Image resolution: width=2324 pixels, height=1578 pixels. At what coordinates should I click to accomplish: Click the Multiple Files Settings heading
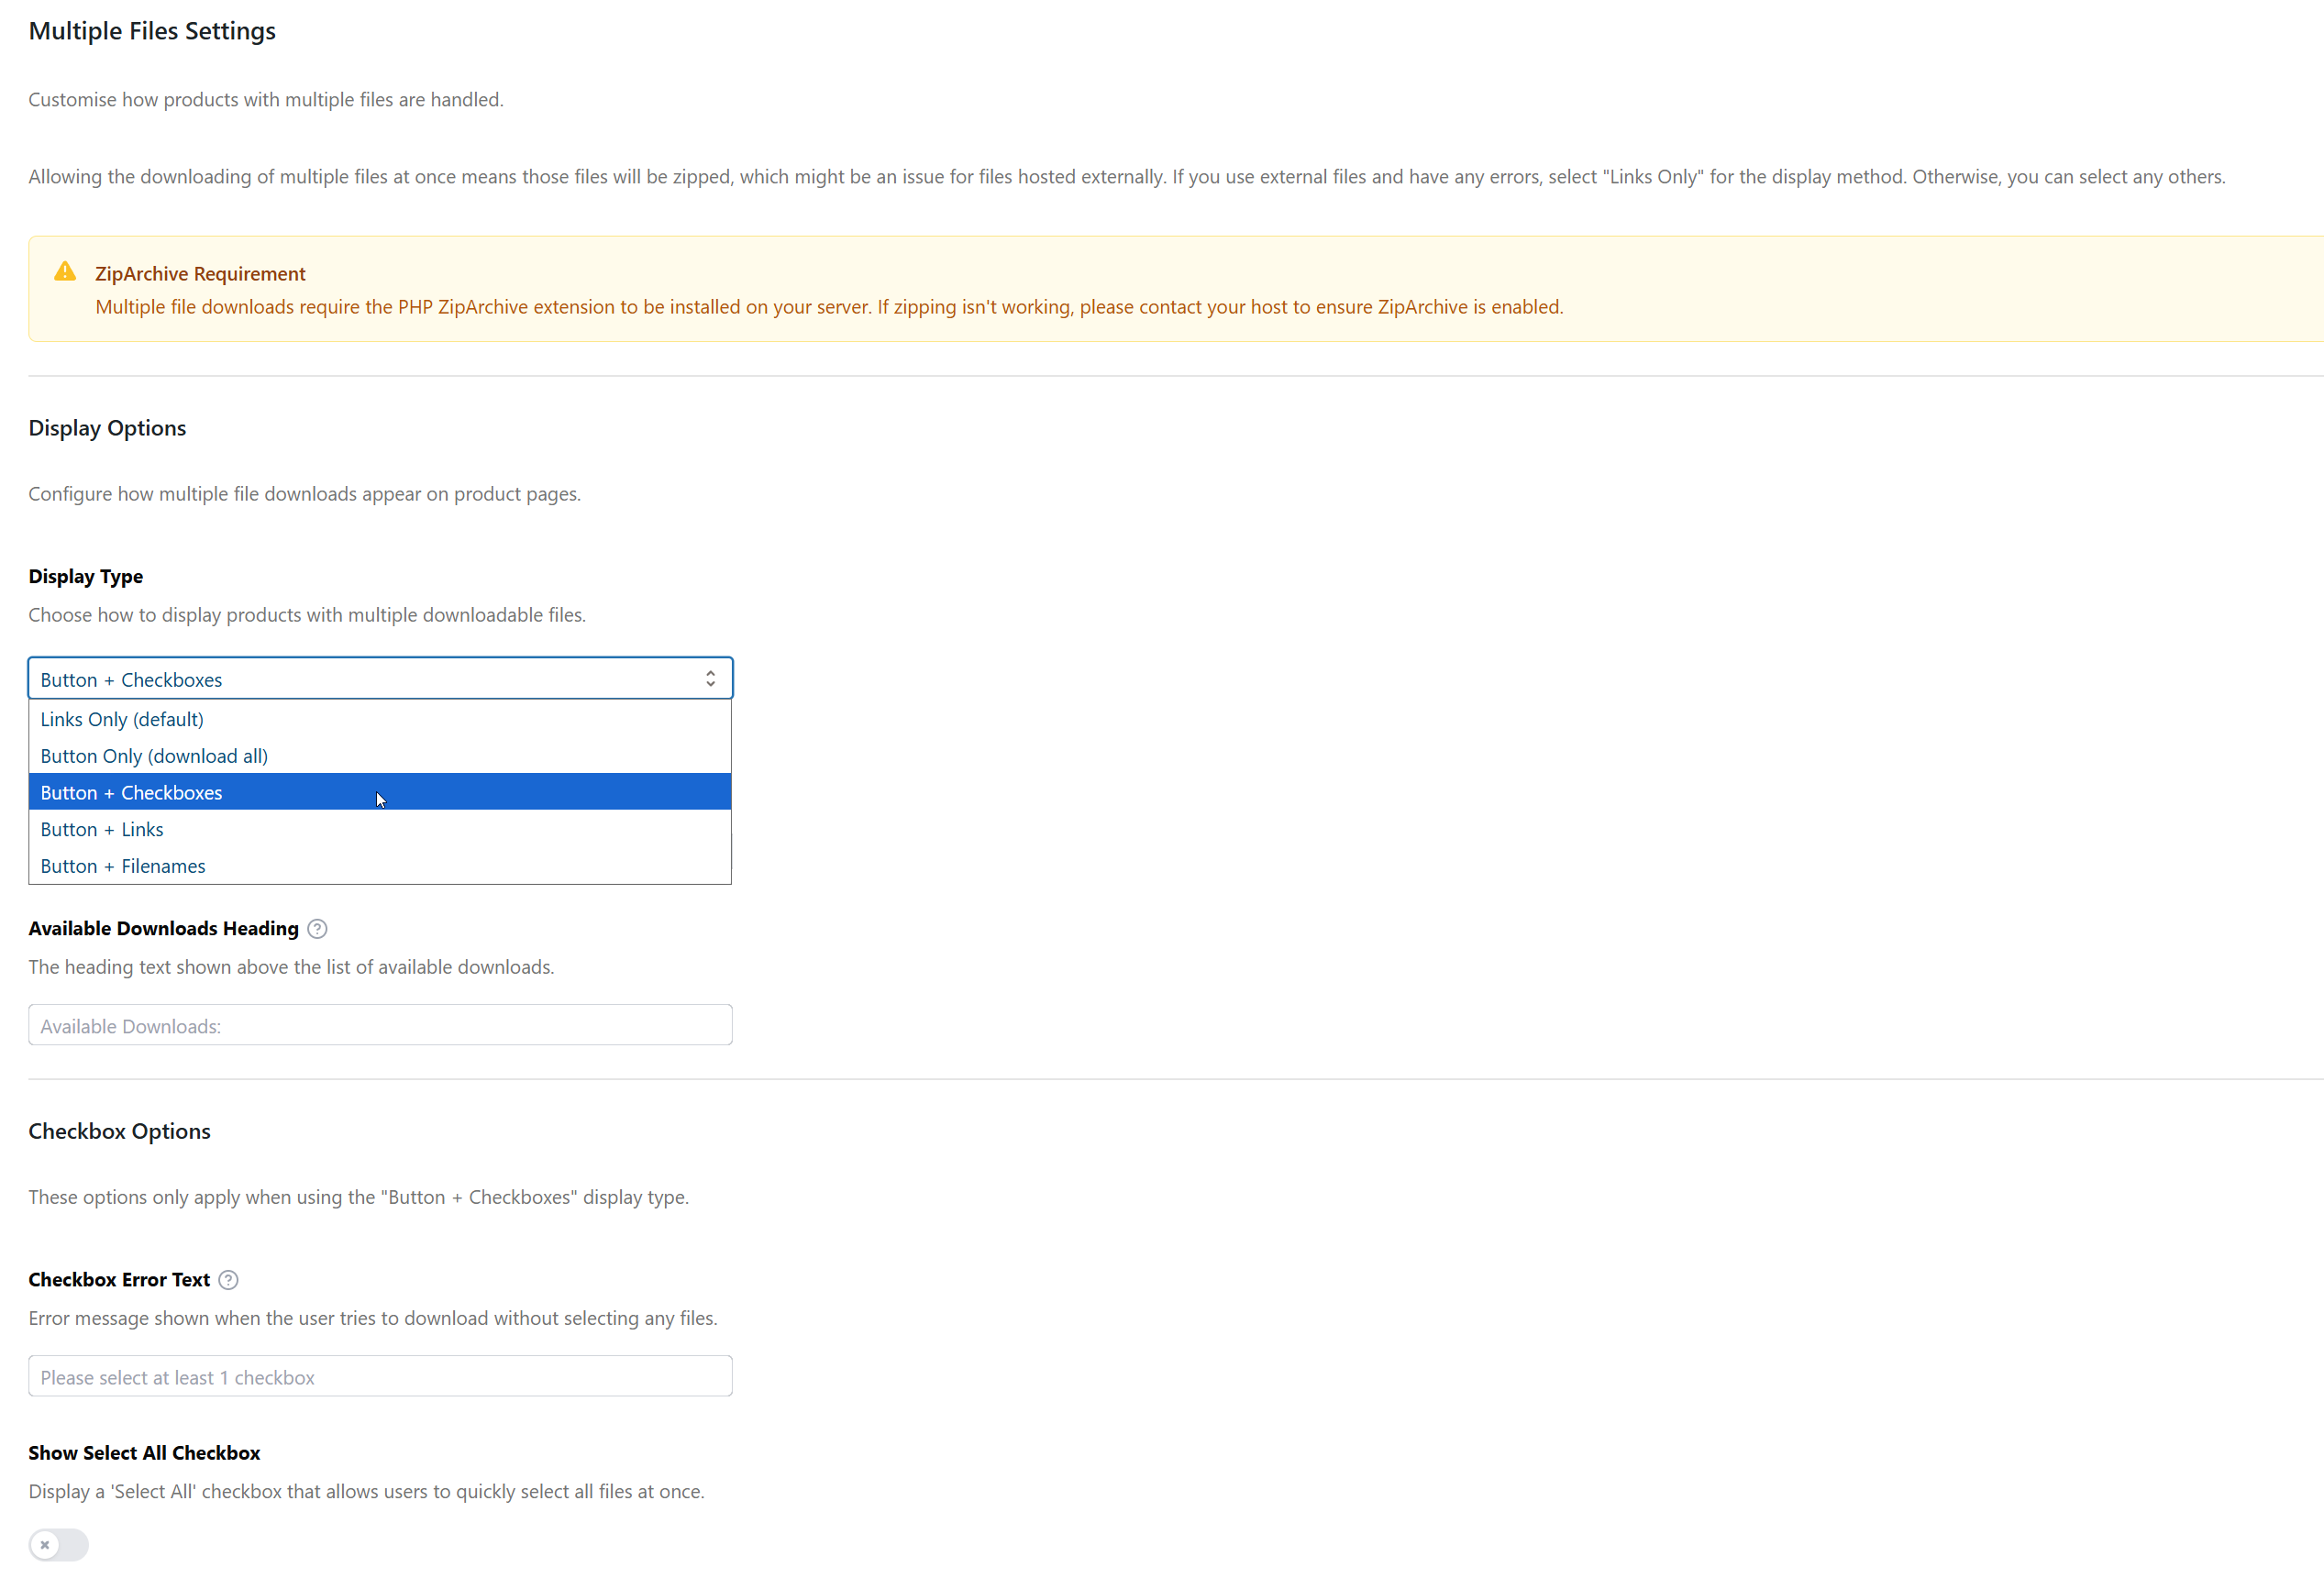(x=152, y=30)
